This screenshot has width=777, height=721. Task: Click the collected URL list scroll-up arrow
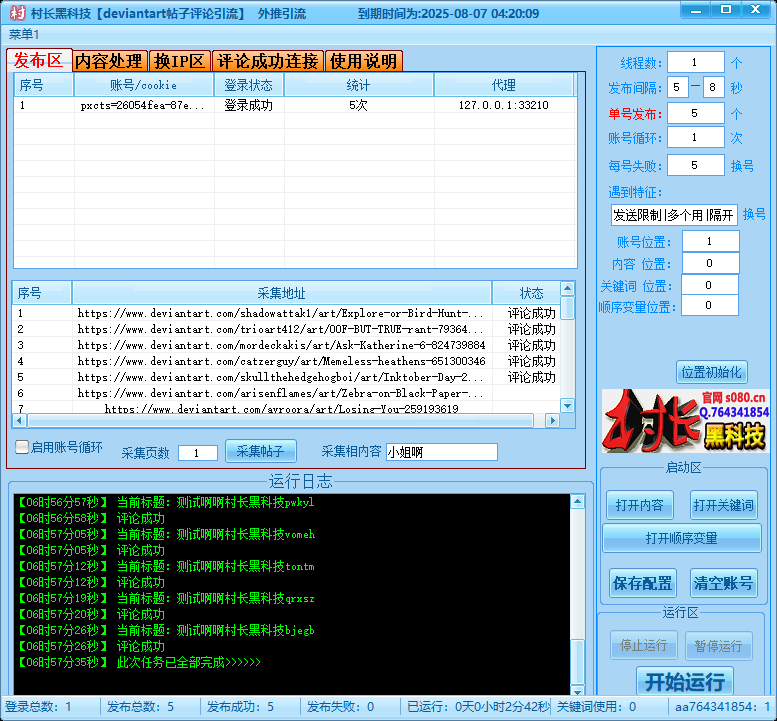[x=568, y=290]
